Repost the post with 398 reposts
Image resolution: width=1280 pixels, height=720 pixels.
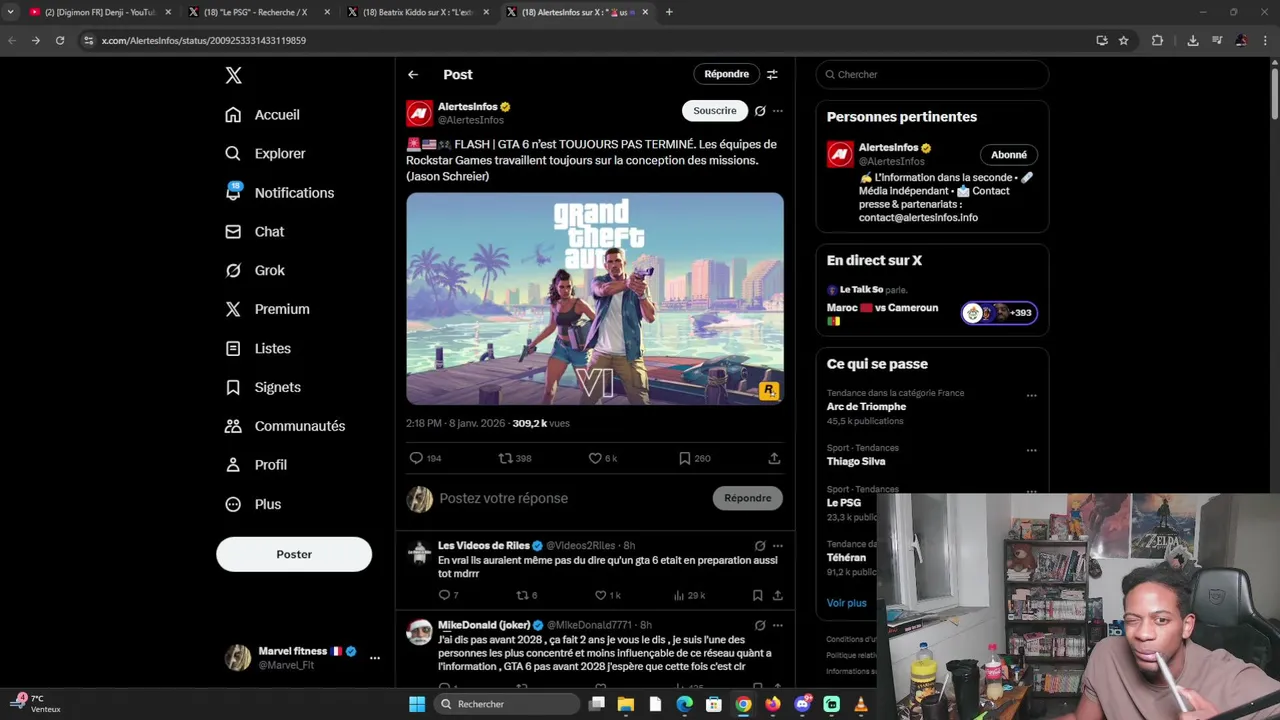pyautogui.click(x=515, y=458)
